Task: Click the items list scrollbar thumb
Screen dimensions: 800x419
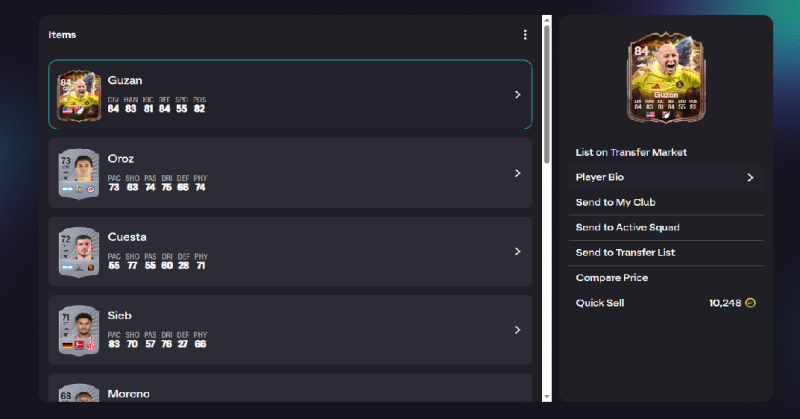Action: click(546, 90)
